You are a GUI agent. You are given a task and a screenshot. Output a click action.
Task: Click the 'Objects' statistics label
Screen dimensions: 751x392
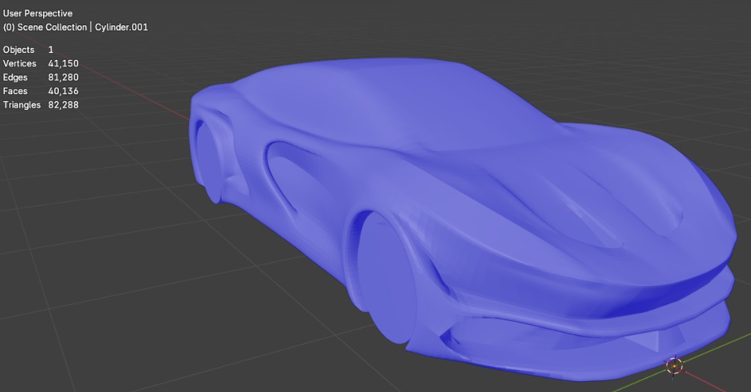pos(19,50)
